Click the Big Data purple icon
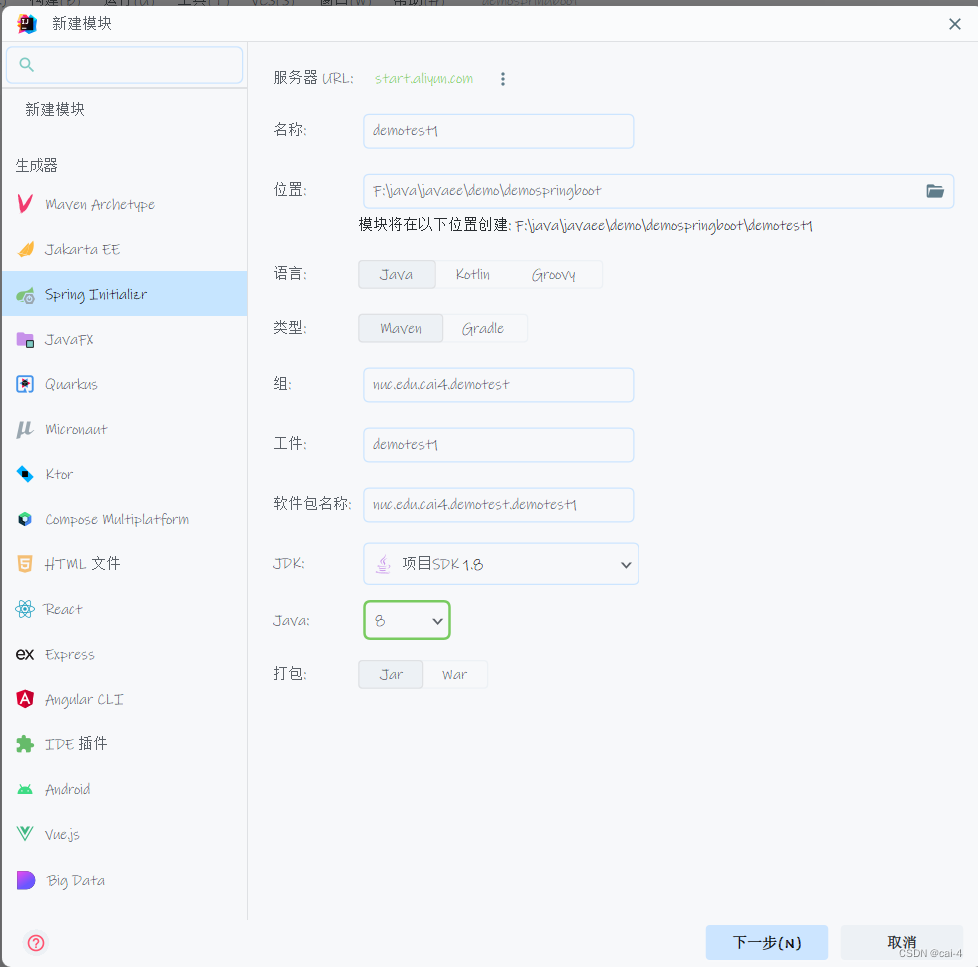Viewport: 978px width, 967px height. [26, 880]
